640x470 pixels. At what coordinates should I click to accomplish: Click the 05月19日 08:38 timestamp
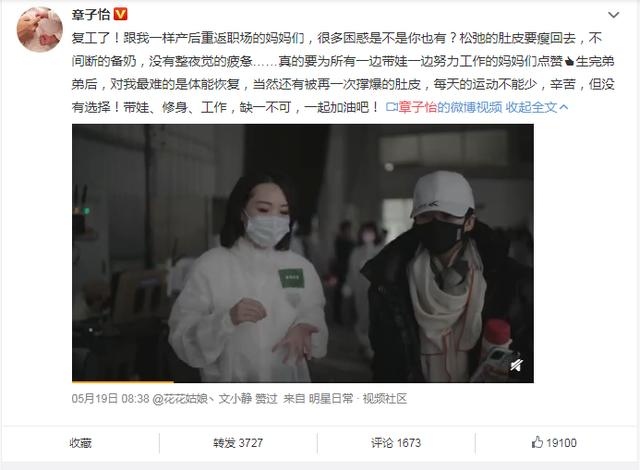tap(111, 399)
